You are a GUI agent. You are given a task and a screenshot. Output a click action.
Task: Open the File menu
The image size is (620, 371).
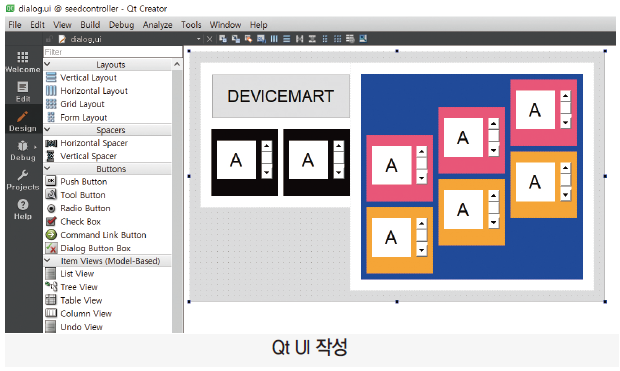tap(15, 25)
